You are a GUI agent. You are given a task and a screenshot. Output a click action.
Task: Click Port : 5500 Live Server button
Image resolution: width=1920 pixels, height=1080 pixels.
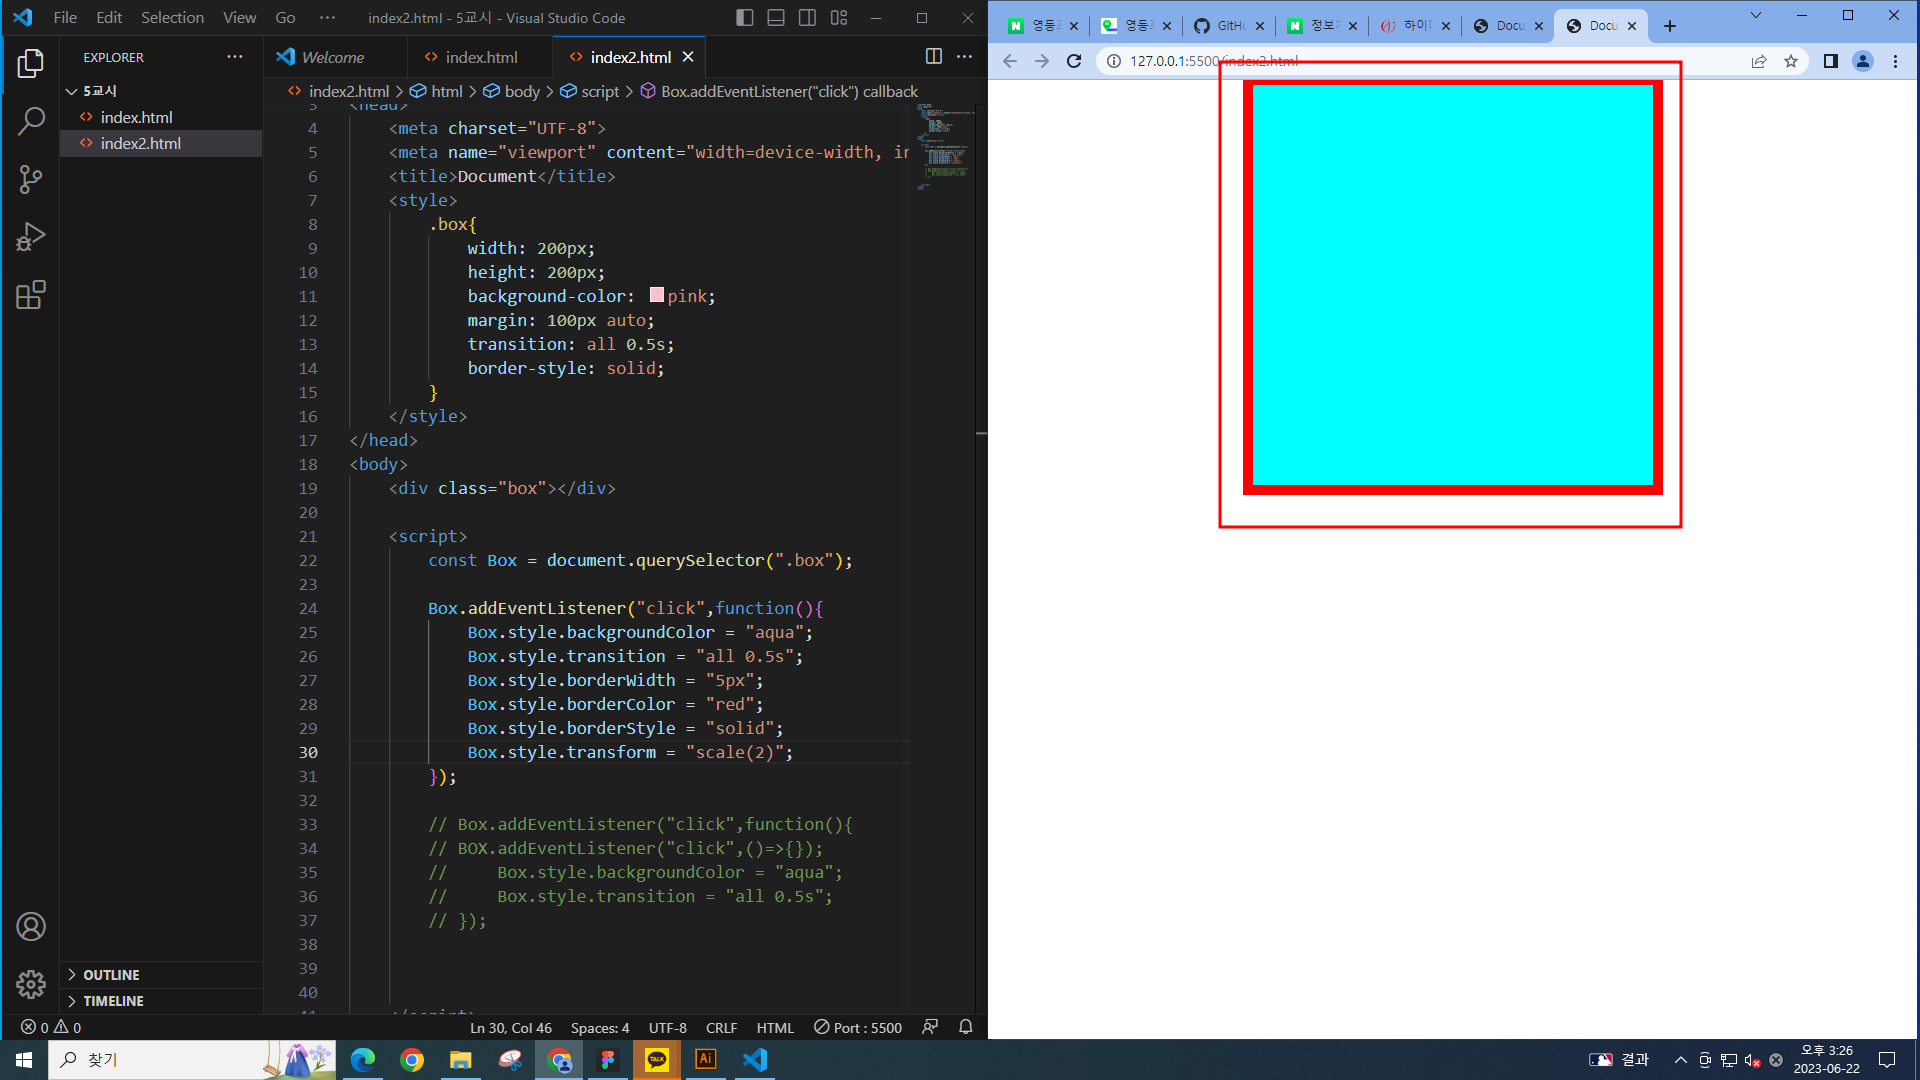pyautogui.click(x=858, y=1027)
